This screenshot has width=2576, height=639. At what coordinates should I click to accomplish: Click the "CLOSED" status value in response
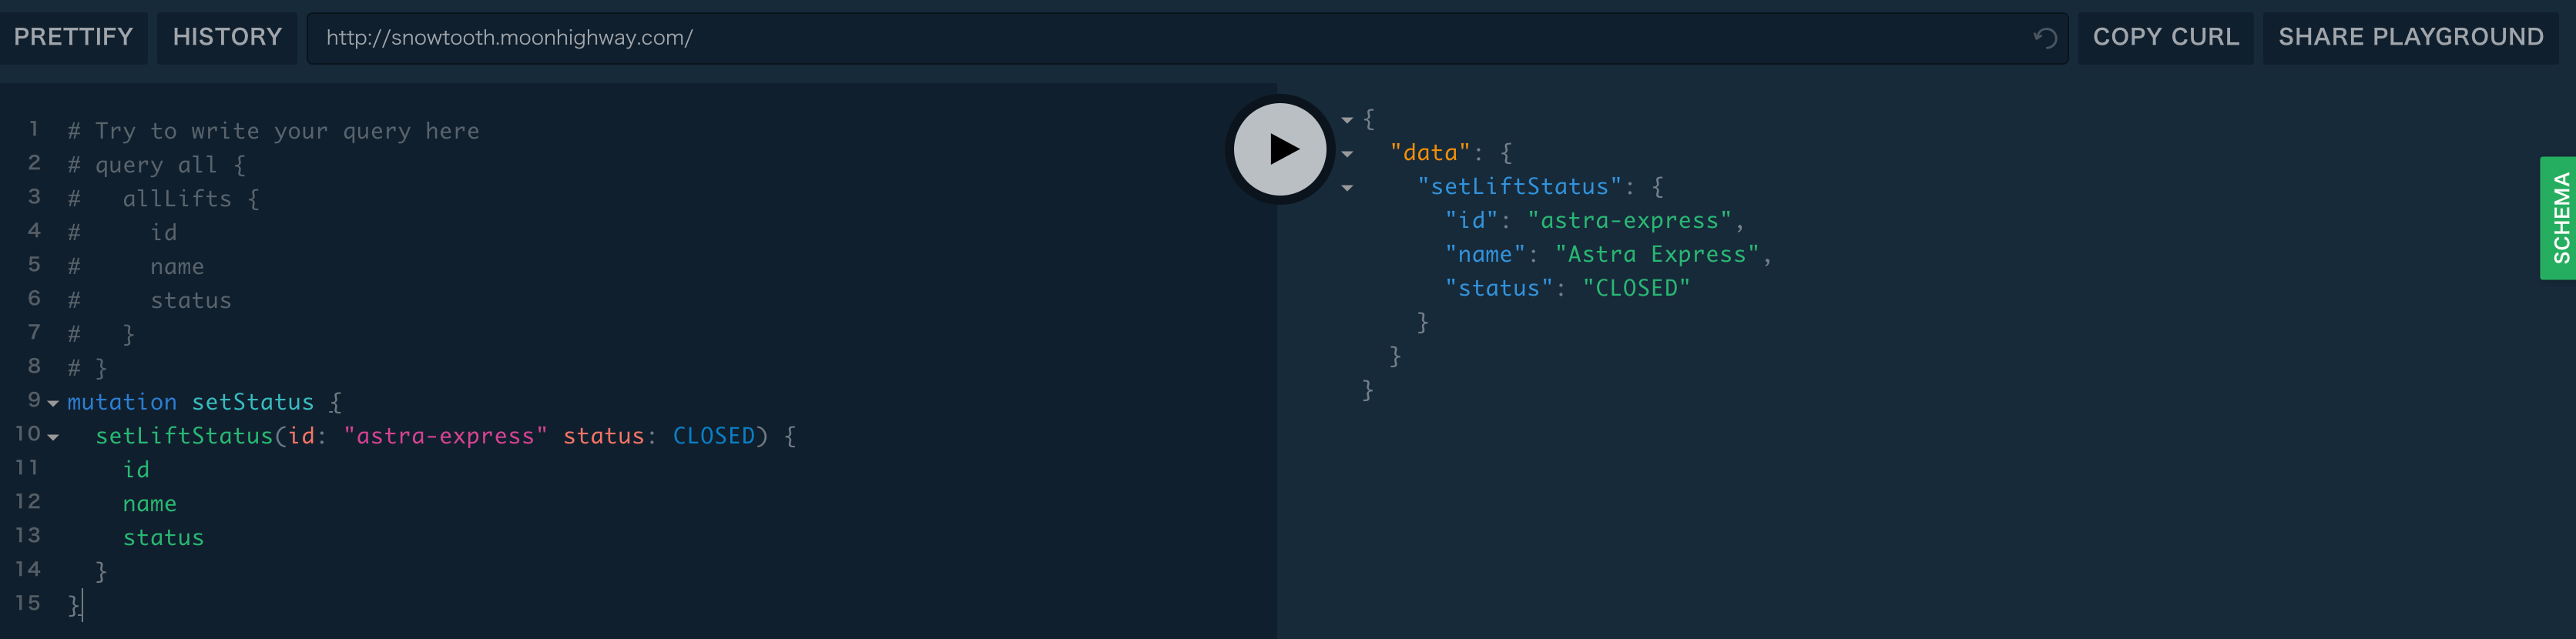[x=1636, y=288]
